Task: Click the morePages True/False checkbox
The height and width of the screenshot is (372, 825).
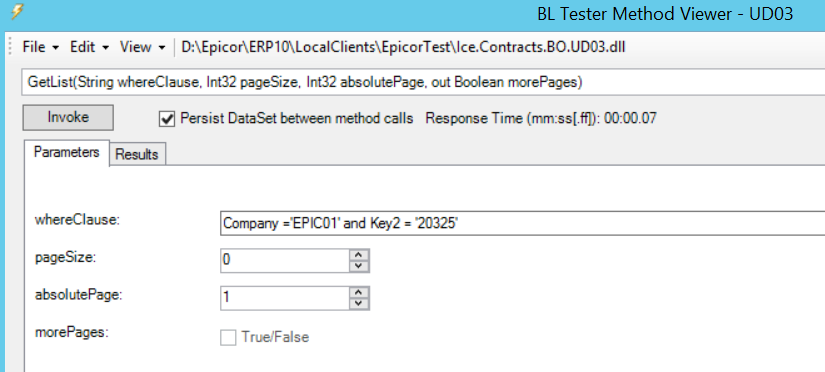Action: 228,337
